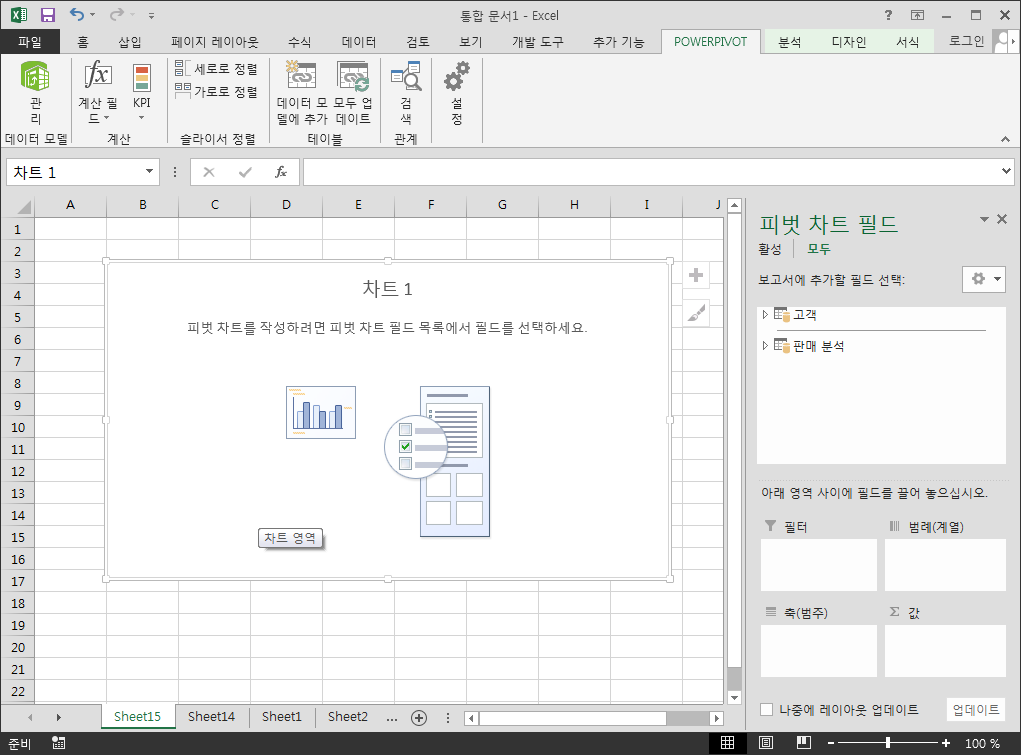Collapse the ribbon with the chevron arrow
Viewport: 1021px width, 755px height.
[x=1005, y=139]
